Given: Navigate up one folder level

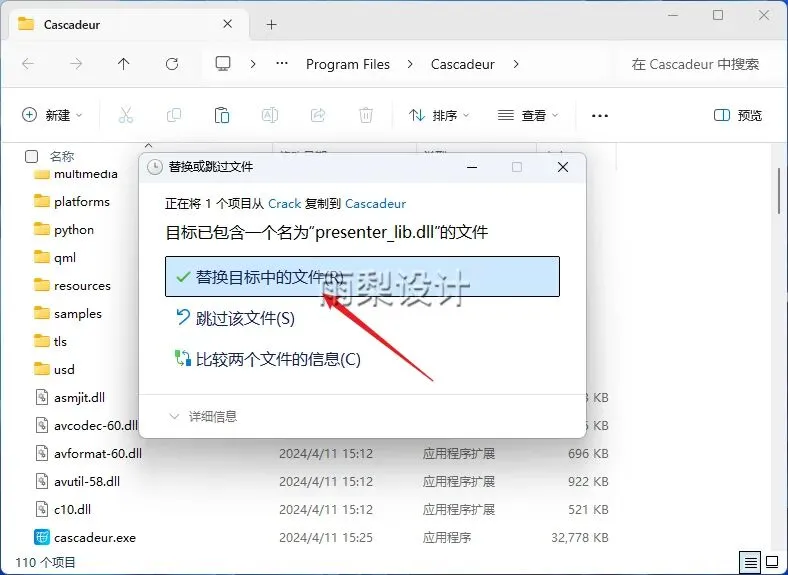Looking at the screenshot, I should click(x=124, y=64).
